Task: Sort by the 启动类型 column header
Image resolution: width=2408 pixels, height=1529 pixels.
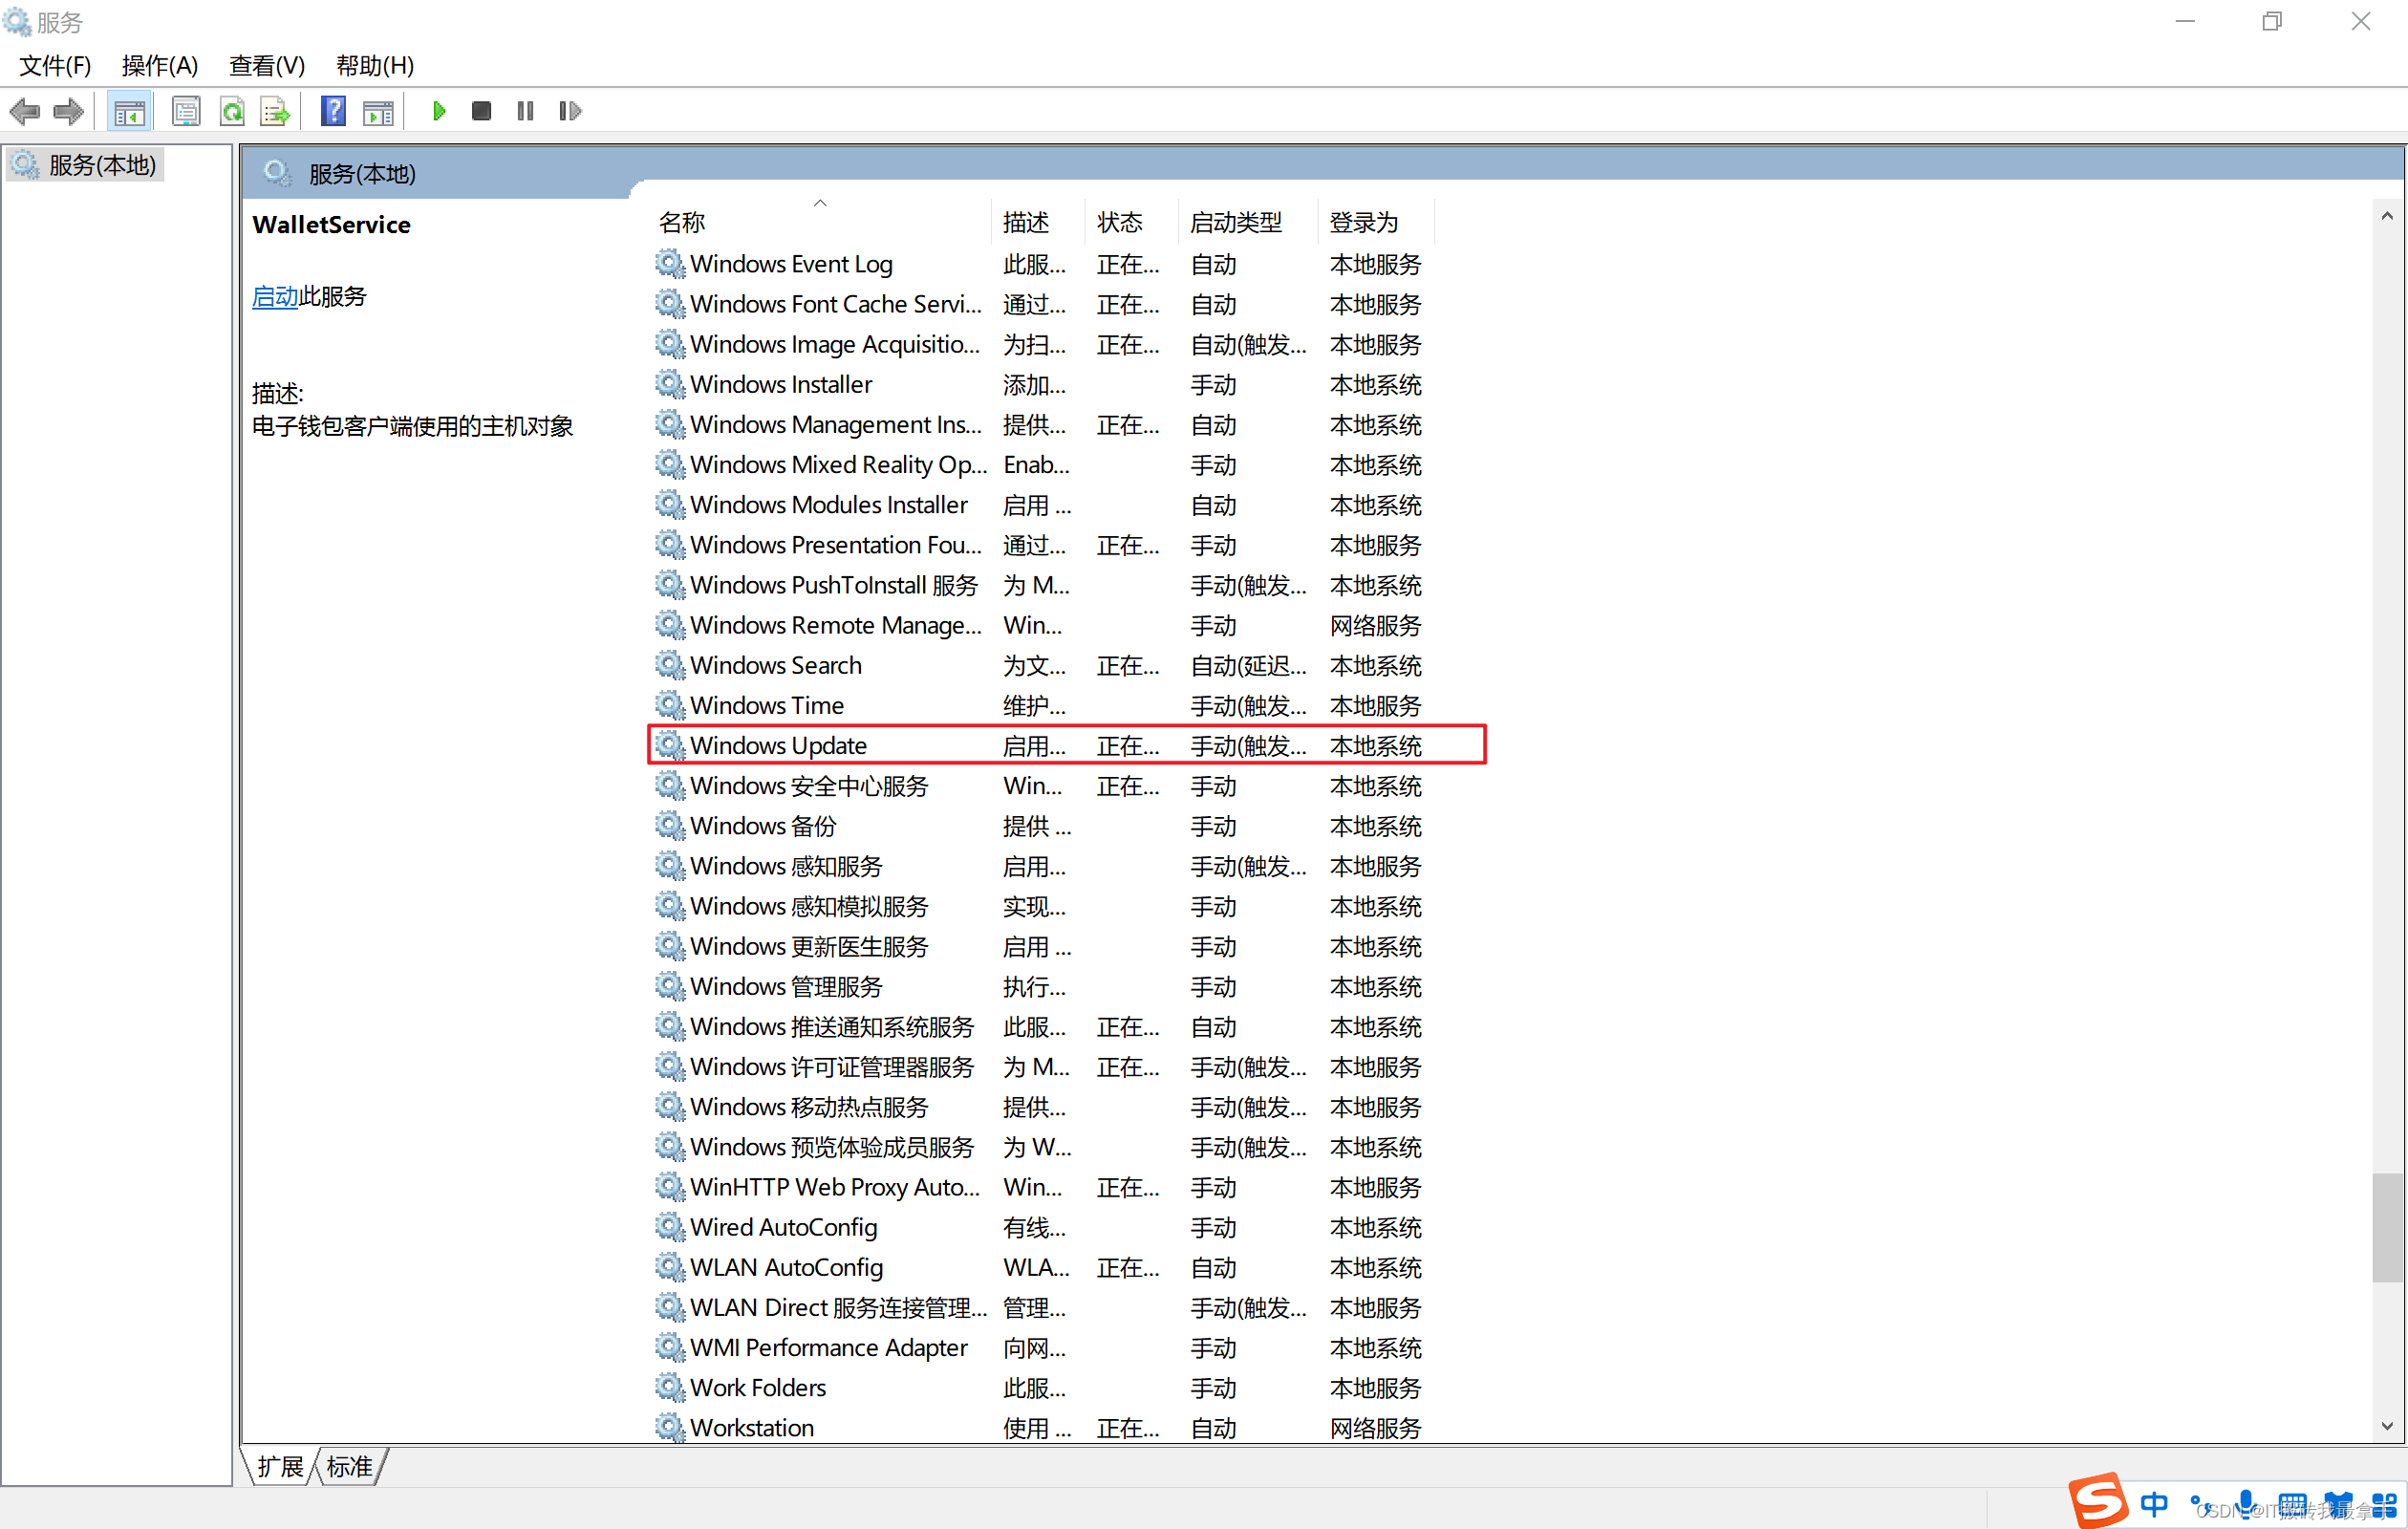Action: (x=1236, y=222)
